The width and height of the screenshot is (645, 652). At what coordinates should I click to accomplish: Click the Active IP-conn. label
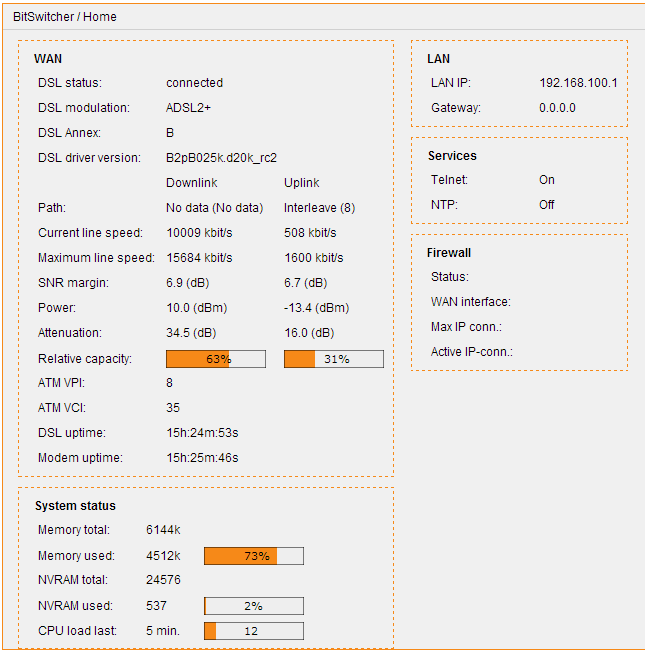(472, 352)
